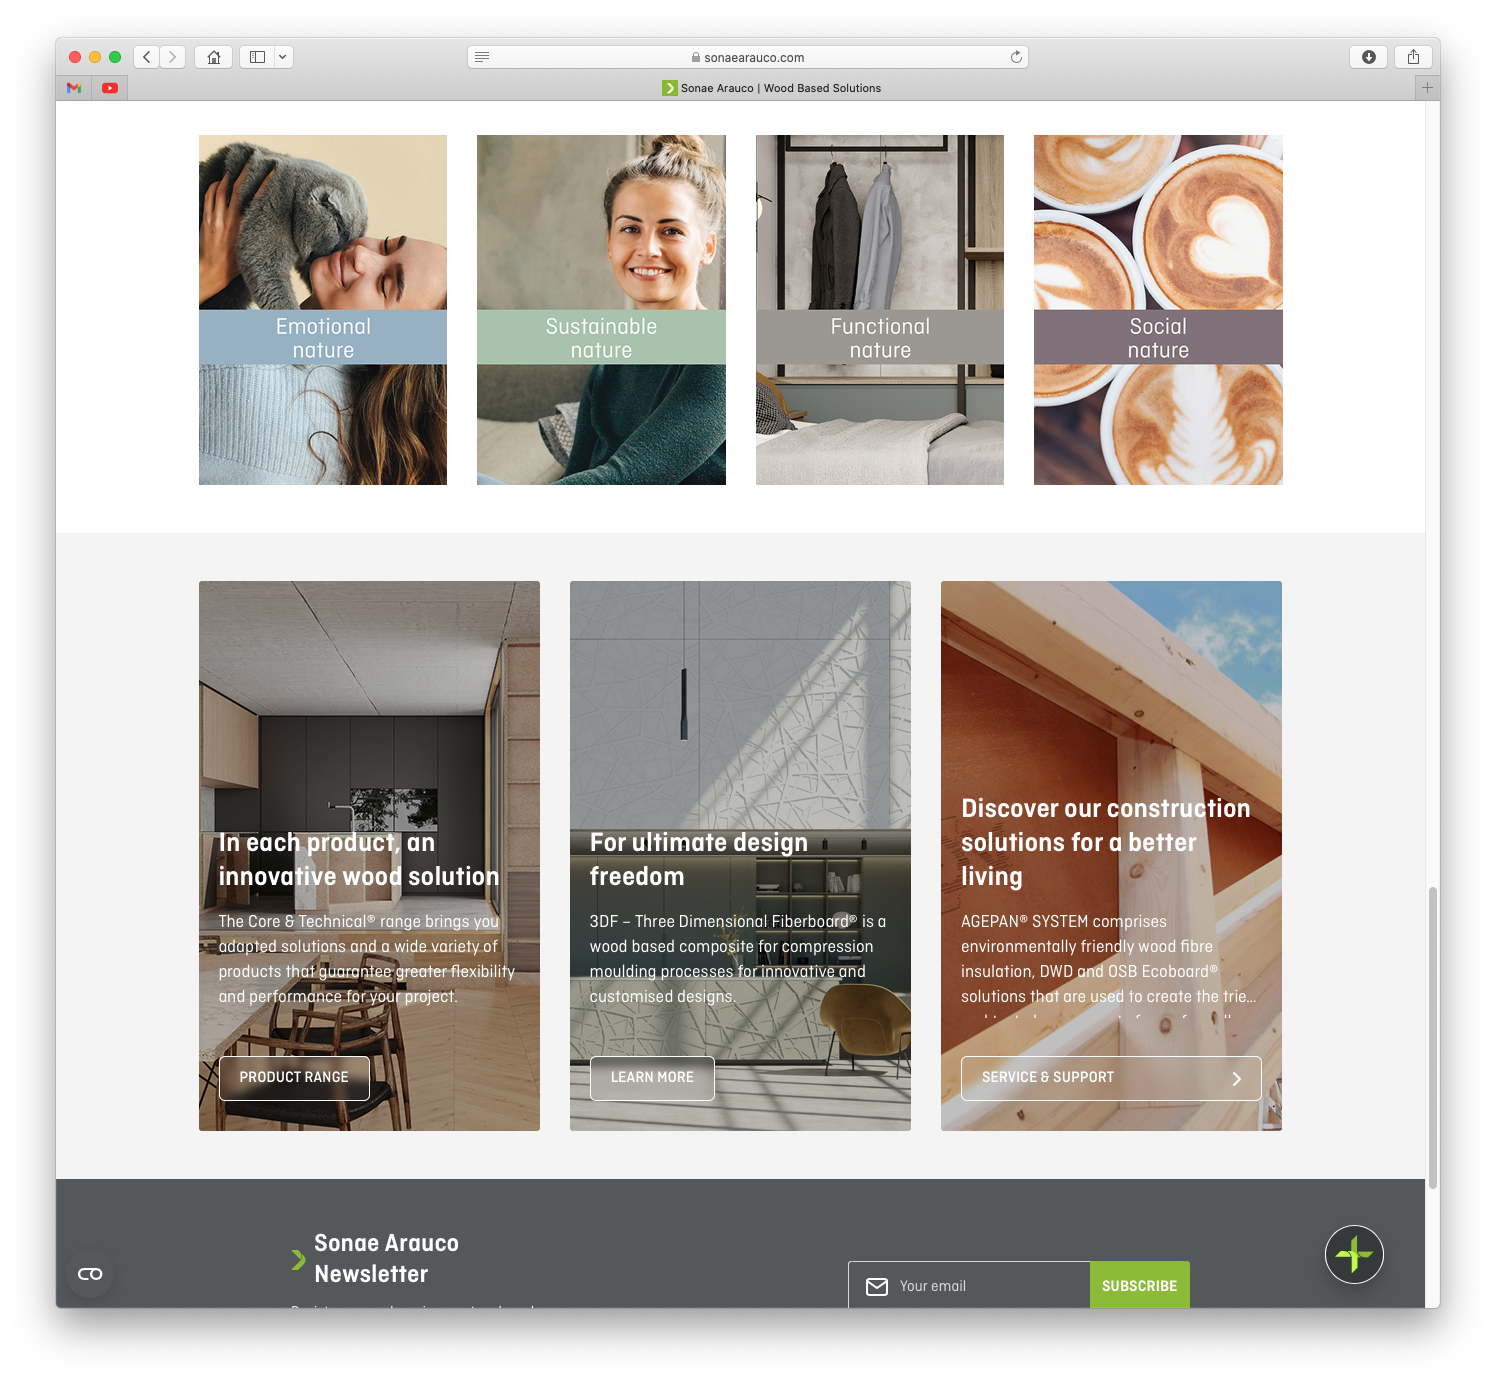Open the home page icon in toolbar
The width and height of the screenshot is (1496, 1382).
pyautogui.click(x=213, y=57)
